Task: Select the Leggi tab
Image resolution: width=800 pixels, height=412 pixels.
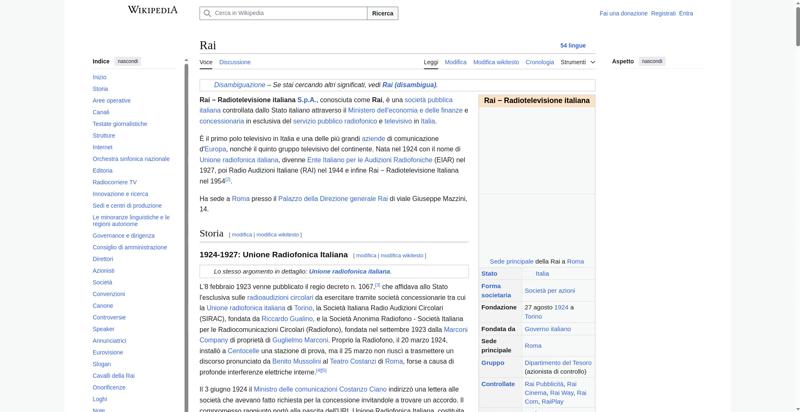Action: [431, 62]
